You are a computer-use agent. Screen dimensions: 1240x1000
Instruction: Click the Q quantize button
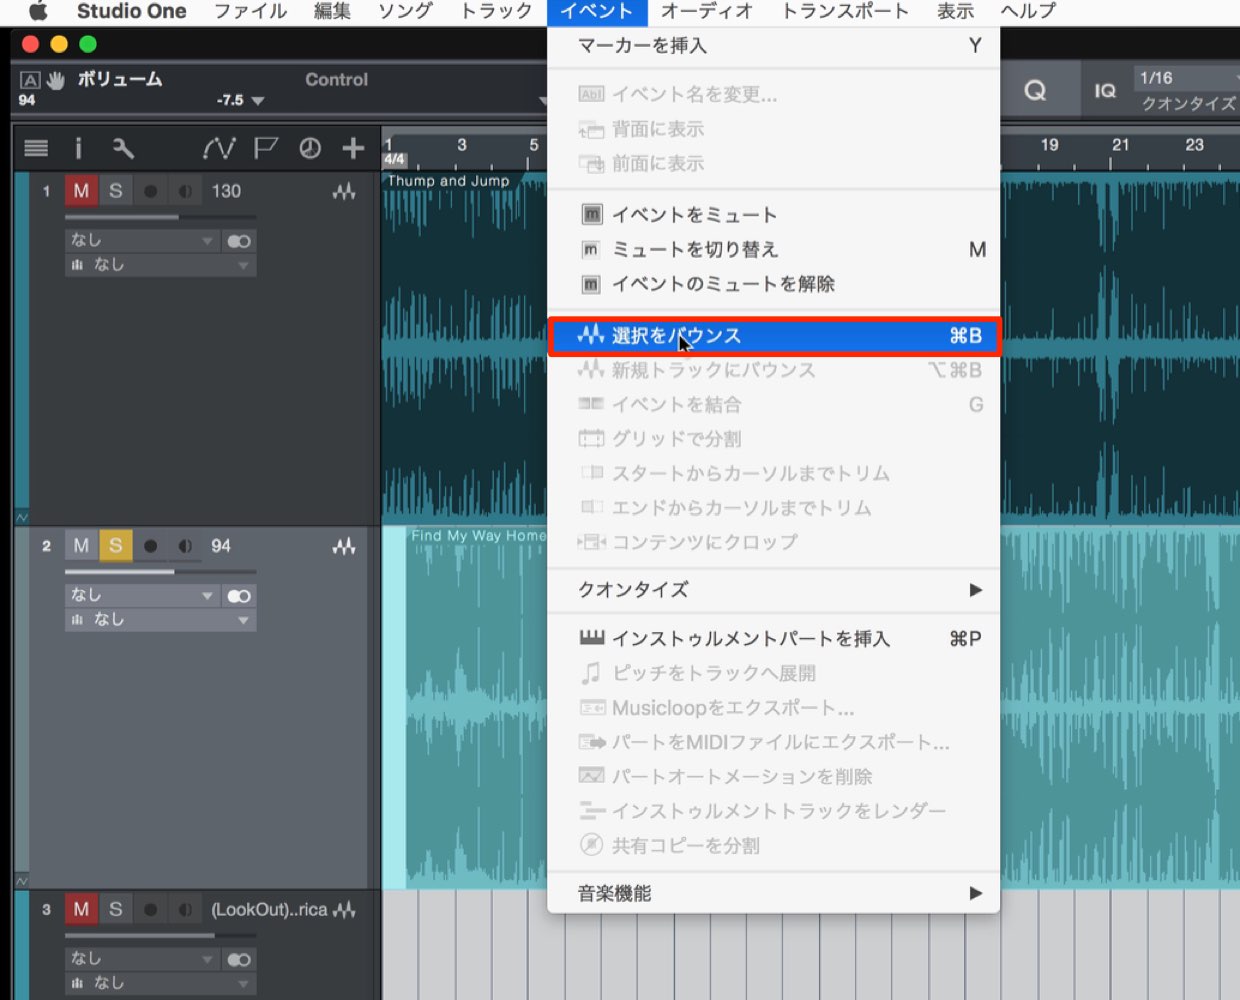(x=1036, y=91)
